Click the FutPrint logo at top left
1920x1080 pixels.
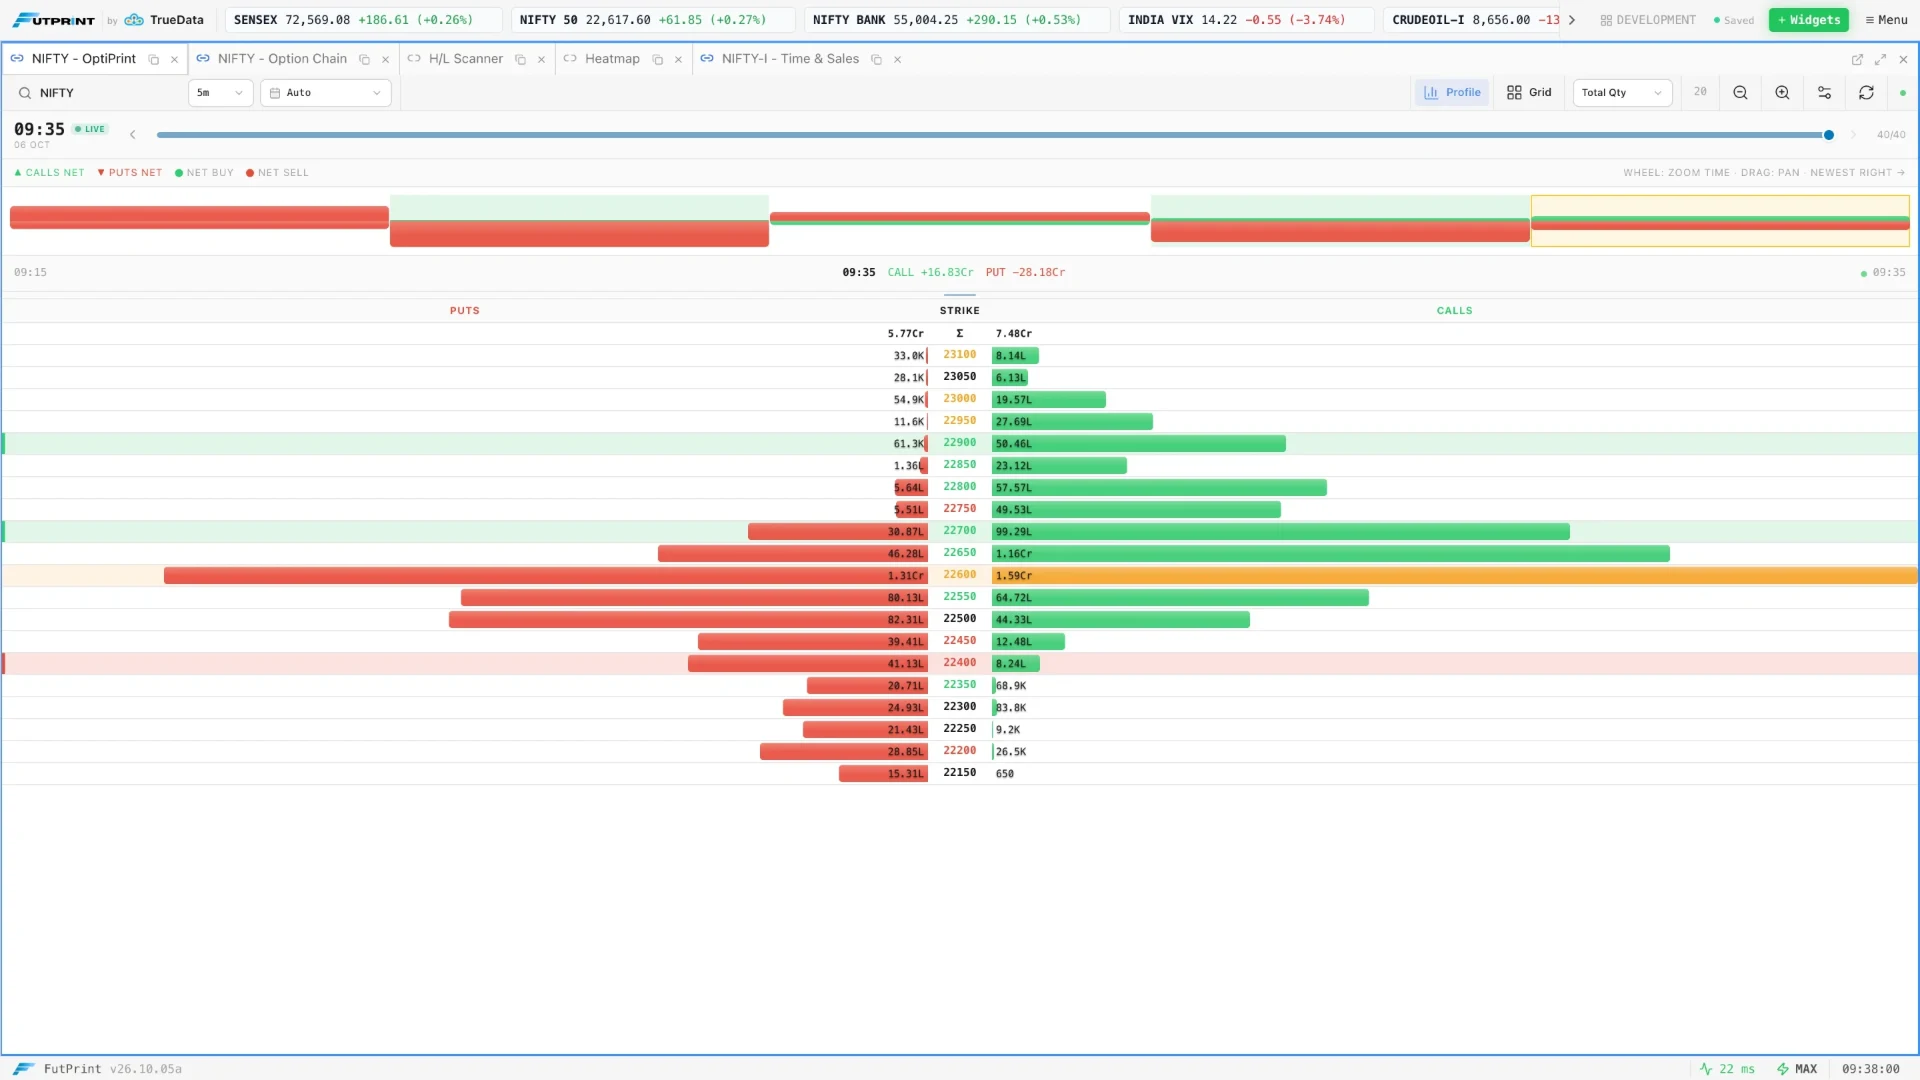point(53,20)
